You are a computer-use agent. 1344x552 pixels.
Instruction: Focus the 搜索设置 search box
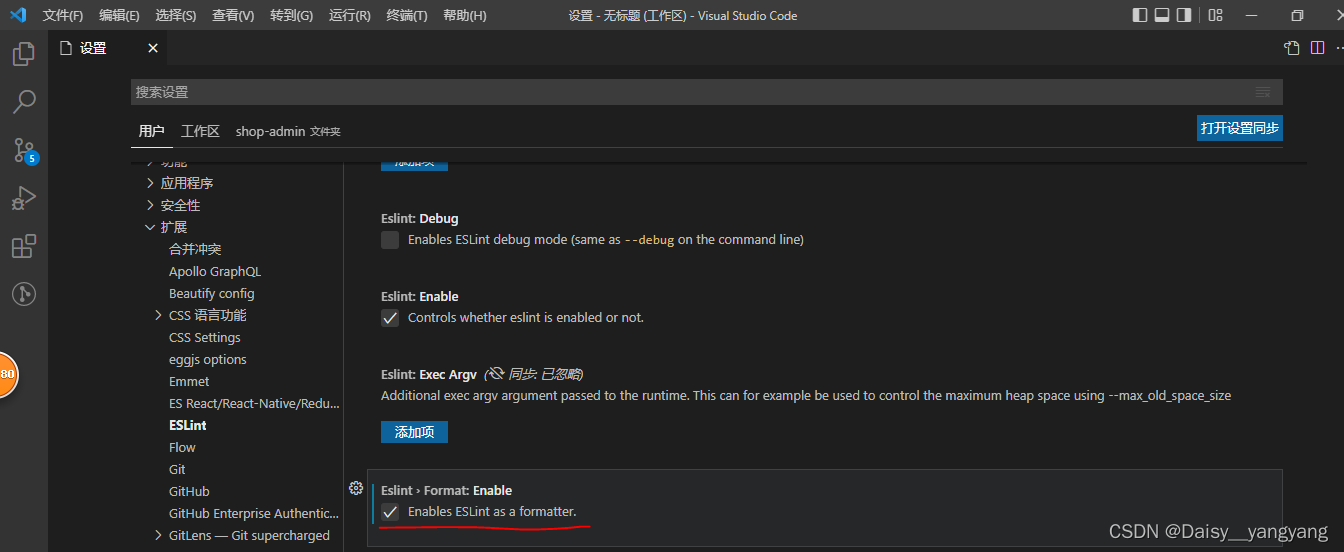coord(706,92)
